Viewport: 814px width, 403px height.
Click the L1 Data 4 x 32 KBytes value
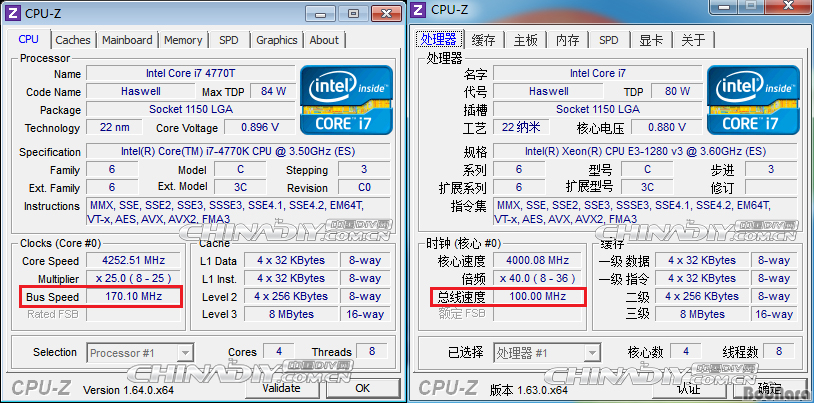291,261
